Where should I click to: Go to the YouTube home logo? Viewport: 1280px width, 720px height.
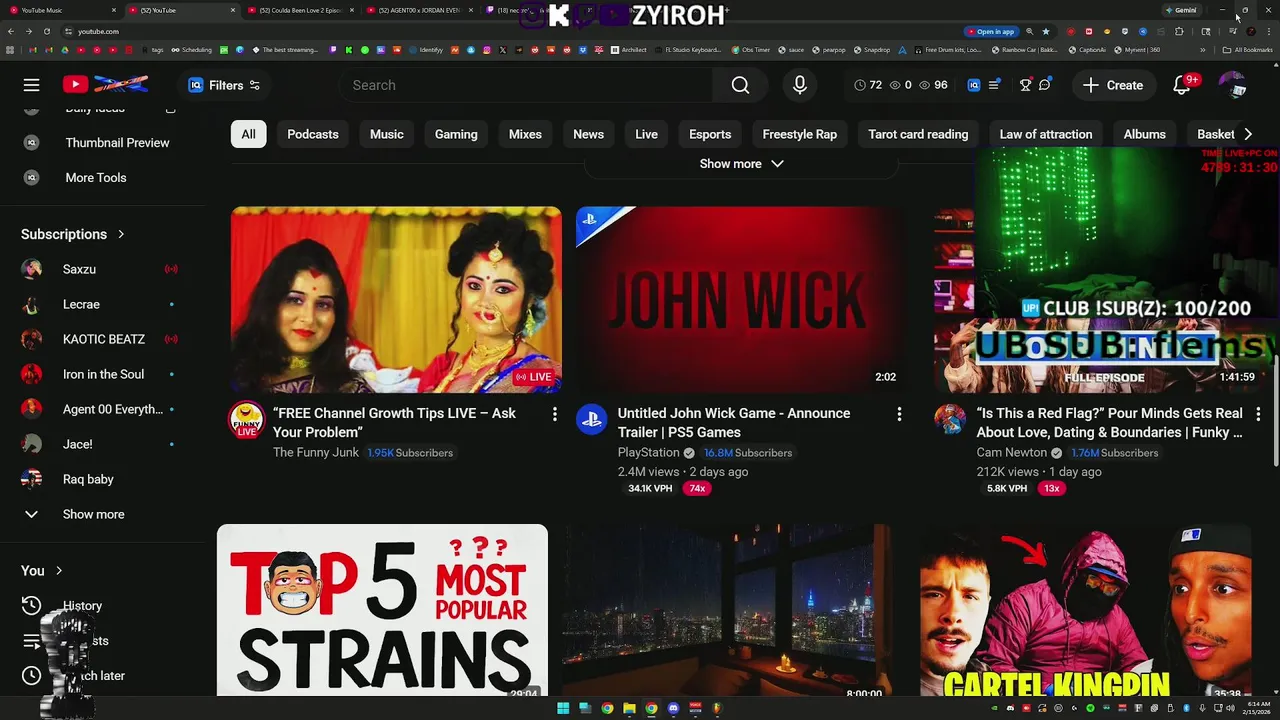click(105, 85)
